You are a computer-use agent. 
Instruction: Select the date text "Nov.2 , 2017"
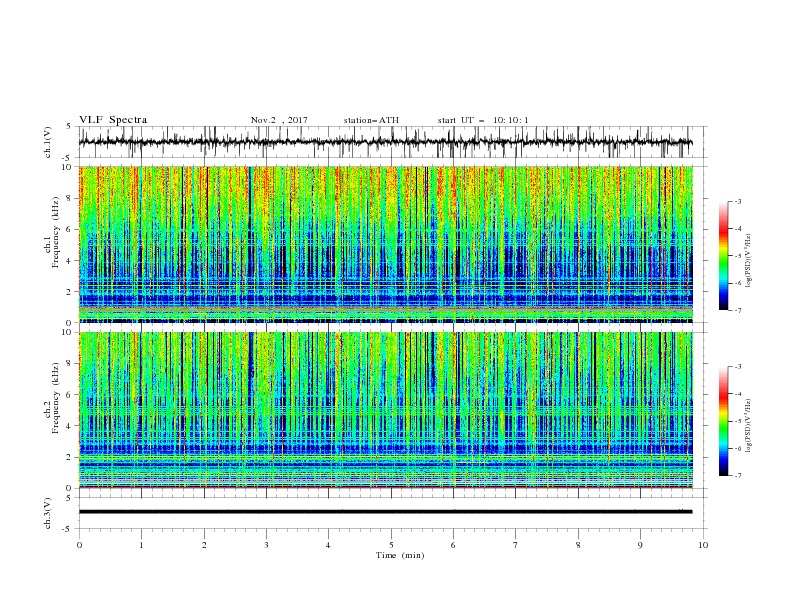[279, 120]
